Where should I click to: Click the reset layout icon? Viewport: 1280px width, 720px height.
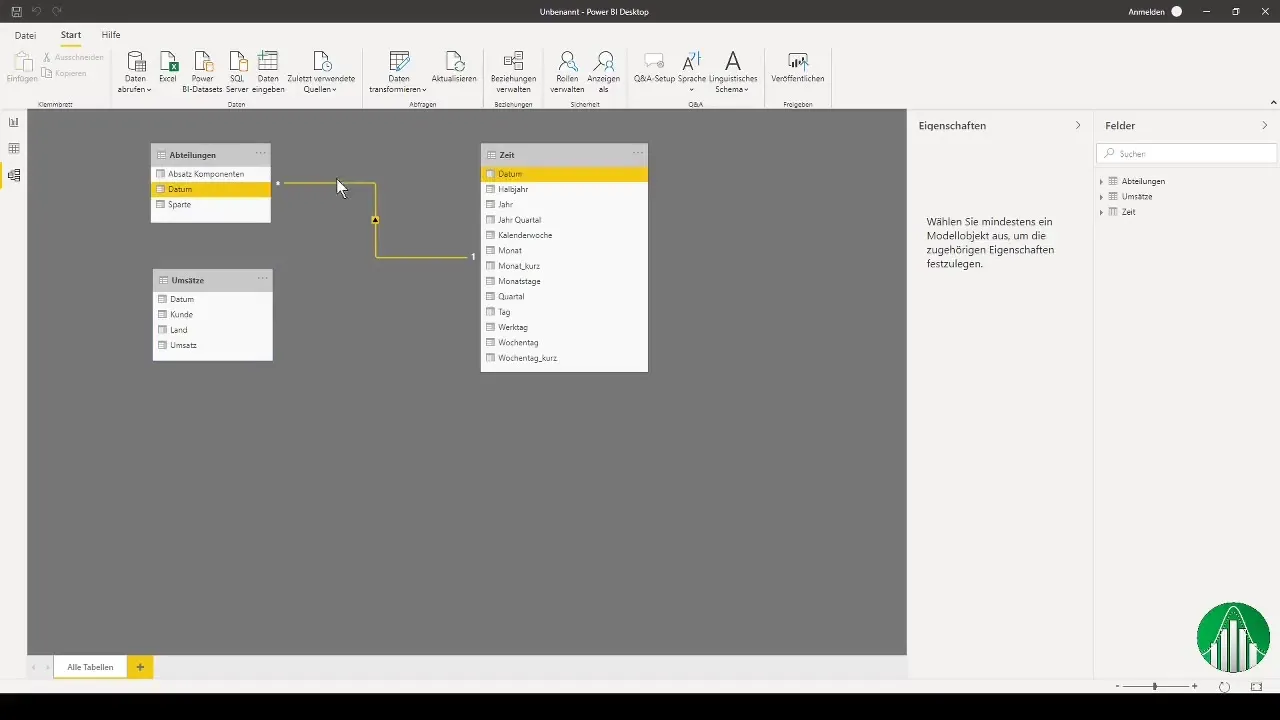point(1224,687)
